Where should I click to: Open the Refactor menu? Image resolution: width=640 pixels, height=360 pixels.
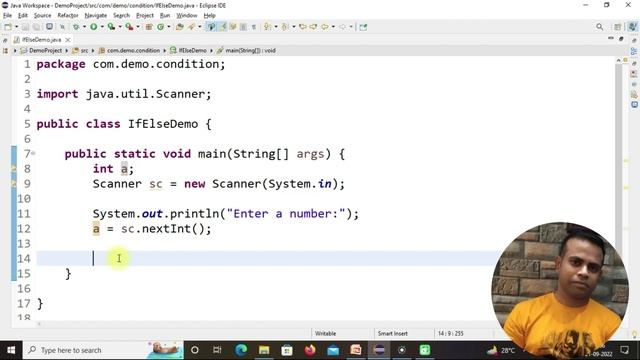pyautogui.click(x=68, y=16)
